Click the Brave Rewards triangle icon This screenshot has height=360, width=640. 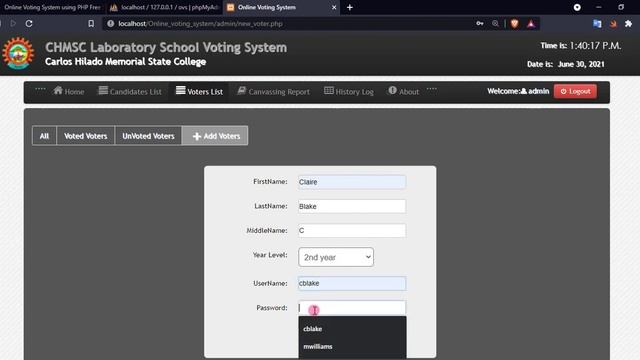tap(531, 24)
